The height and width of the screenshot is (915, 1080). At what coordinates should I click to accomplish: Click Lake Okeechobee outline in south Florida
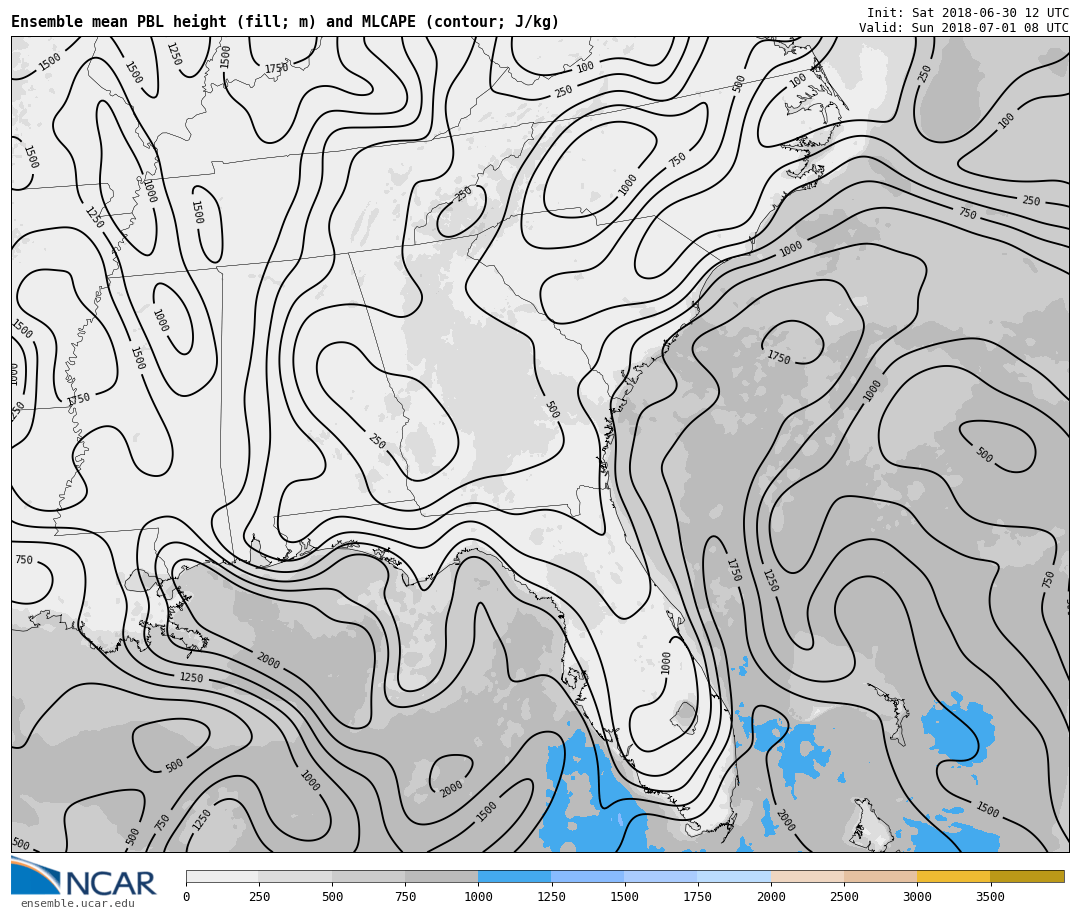684,717
